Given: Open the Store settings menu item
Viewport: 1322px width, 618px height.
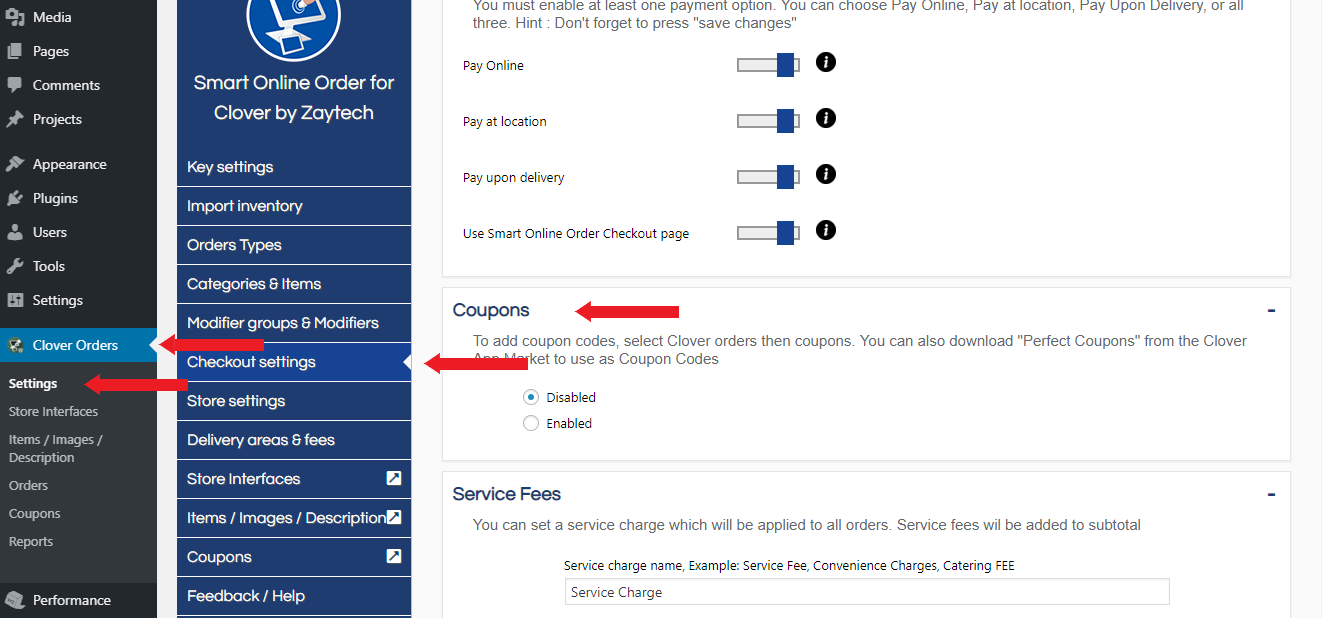Looking at the screenshot, I should pyautogui.click(x=236, y=401).
